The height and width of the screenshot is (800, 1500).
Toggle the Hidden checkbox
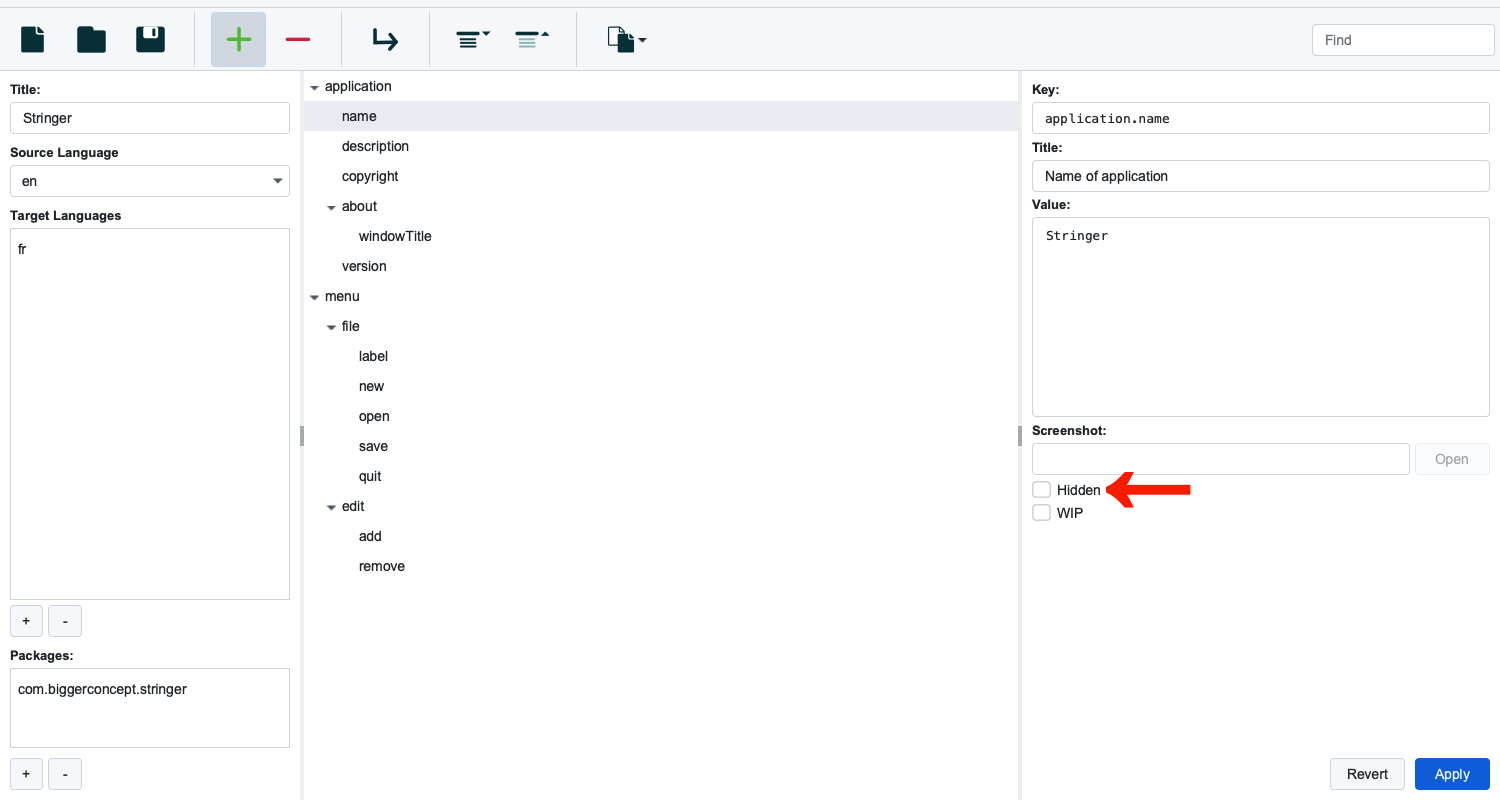pos(1042,490)
